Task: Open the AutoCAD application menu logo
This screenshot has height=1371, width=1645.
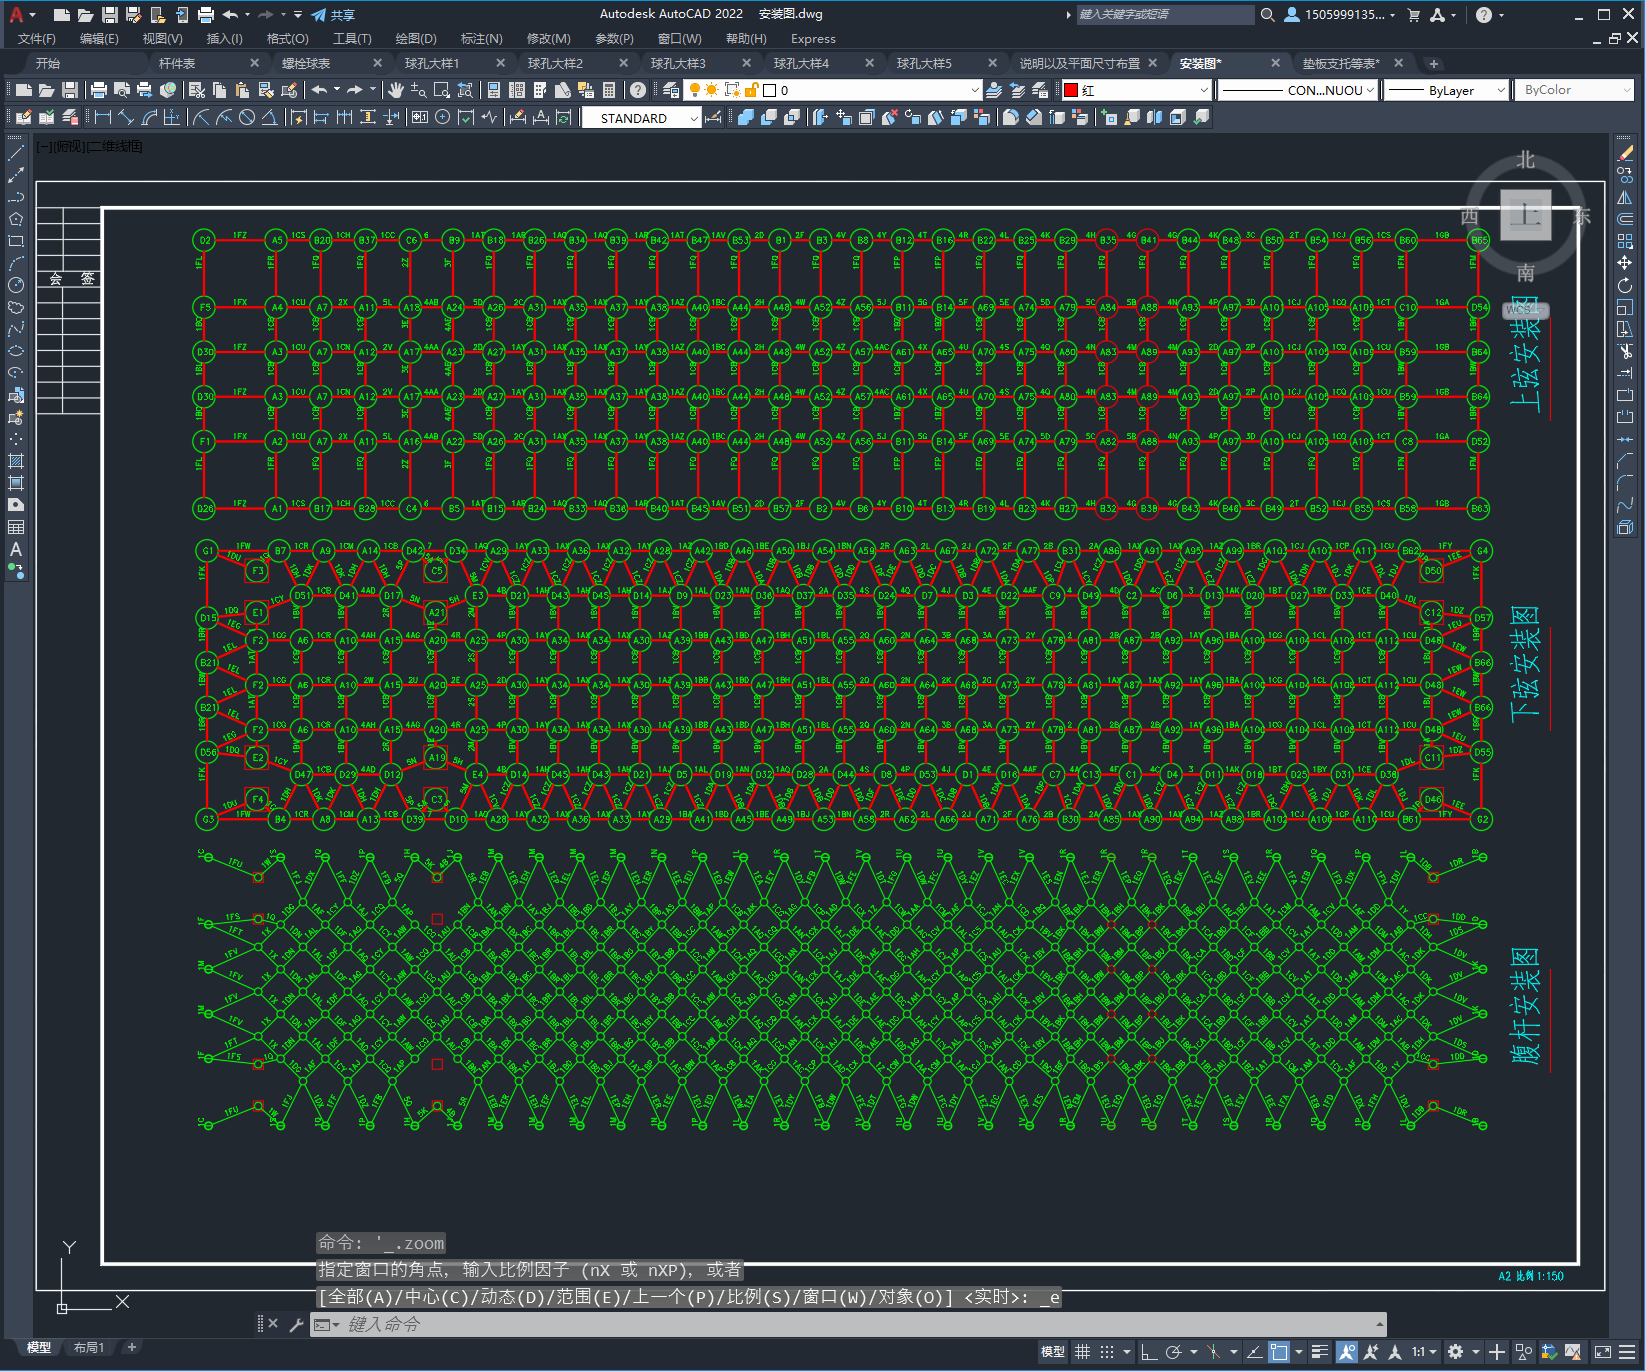Action: pos(16,14)
